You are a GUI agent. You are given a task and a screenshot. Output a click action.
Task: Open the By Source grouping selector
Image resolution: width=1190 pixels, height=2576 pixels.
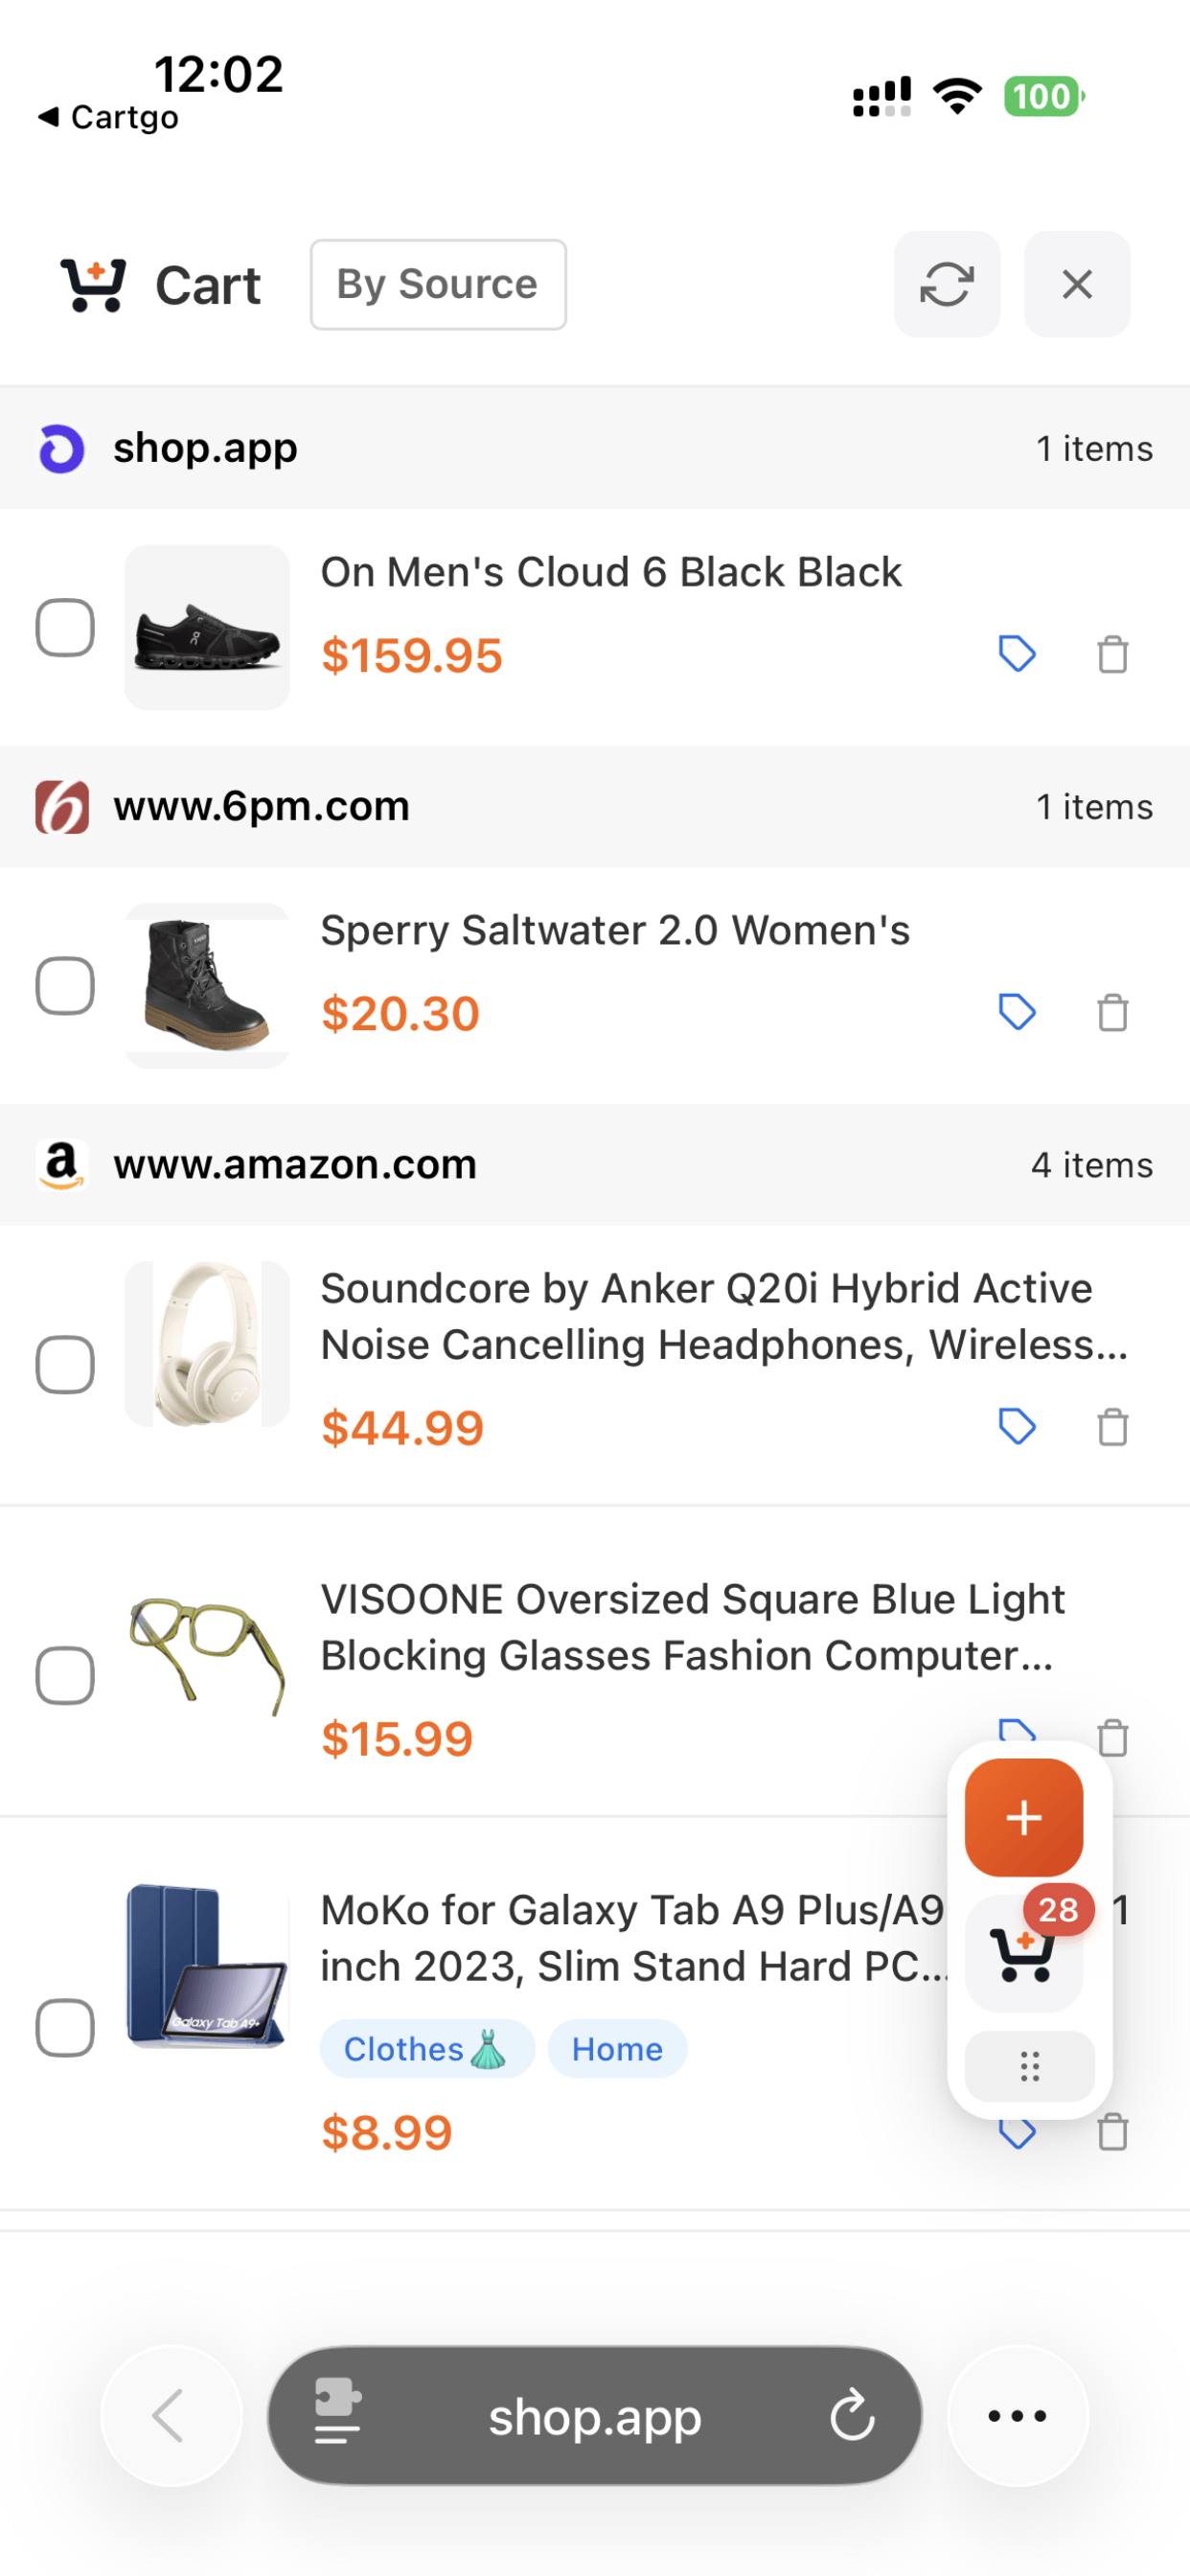[x=438, y=285]
